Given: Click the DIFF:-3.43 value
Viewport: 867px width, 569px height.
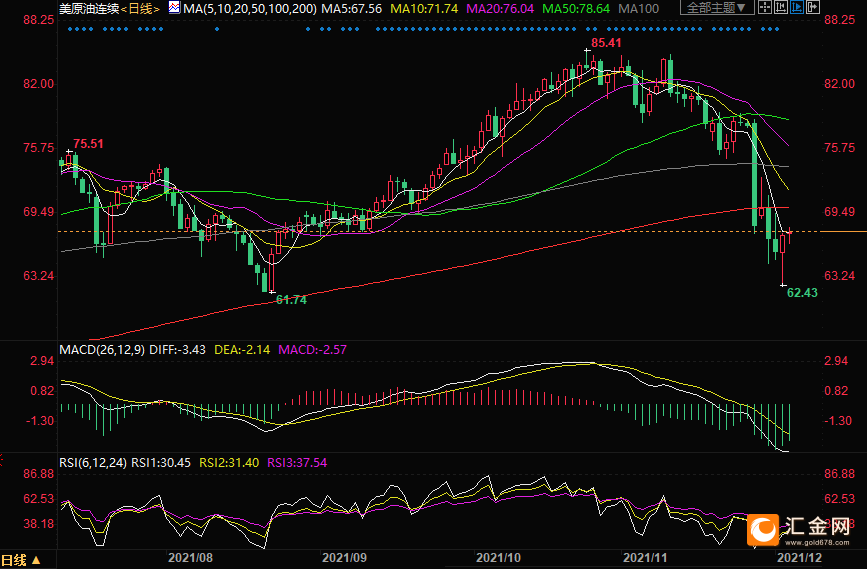Looking at the screenshot, I should pyautogui.click(x=177, y=350).
